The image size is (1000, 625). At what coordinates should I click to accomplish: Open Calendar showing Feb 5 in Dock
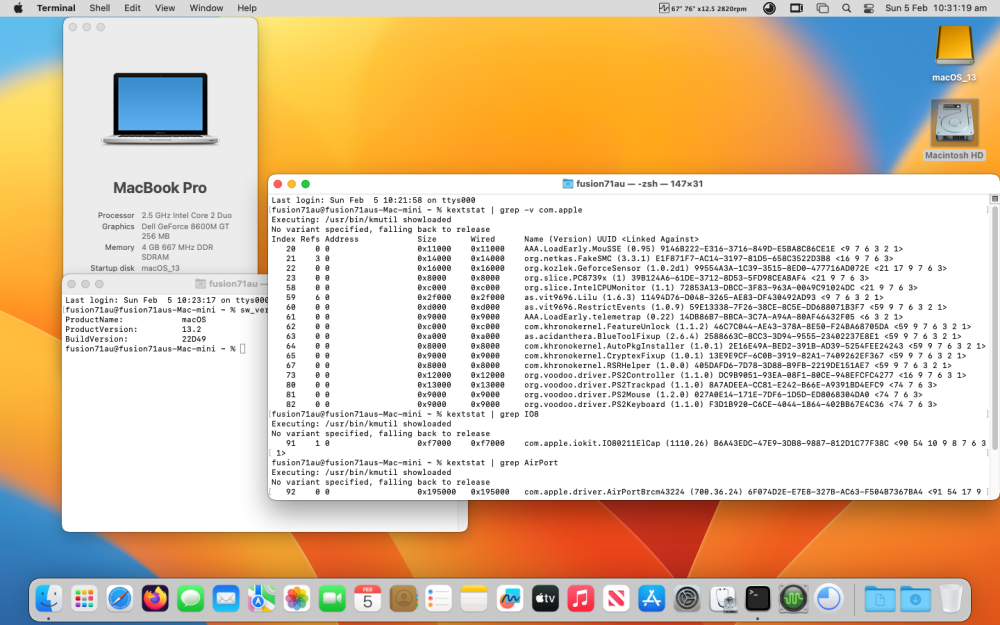point(367,599)
